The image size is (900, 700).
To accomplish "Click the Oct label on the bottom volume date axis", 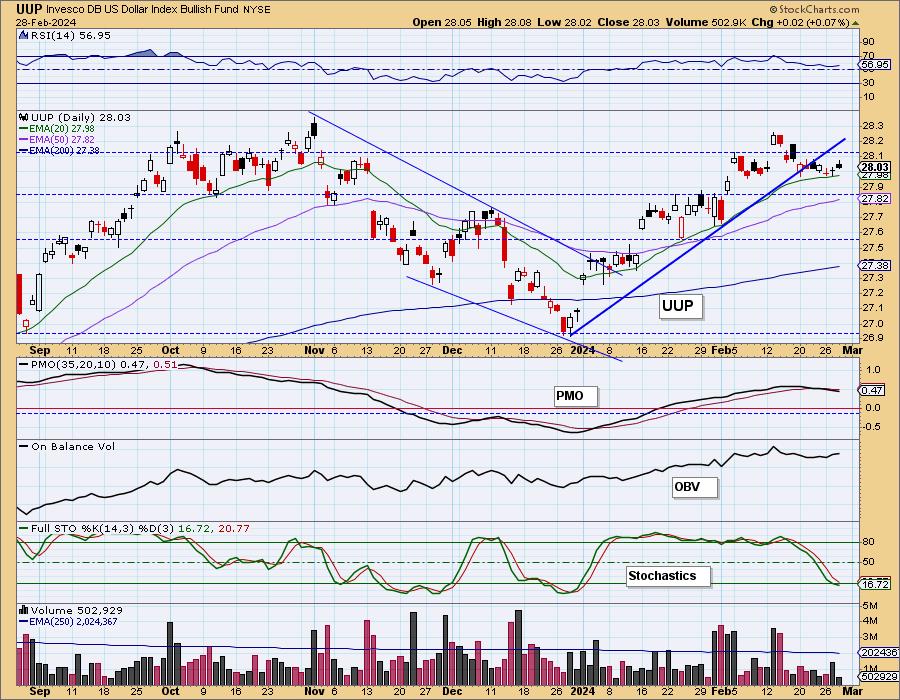I will [x=170, y=690].
